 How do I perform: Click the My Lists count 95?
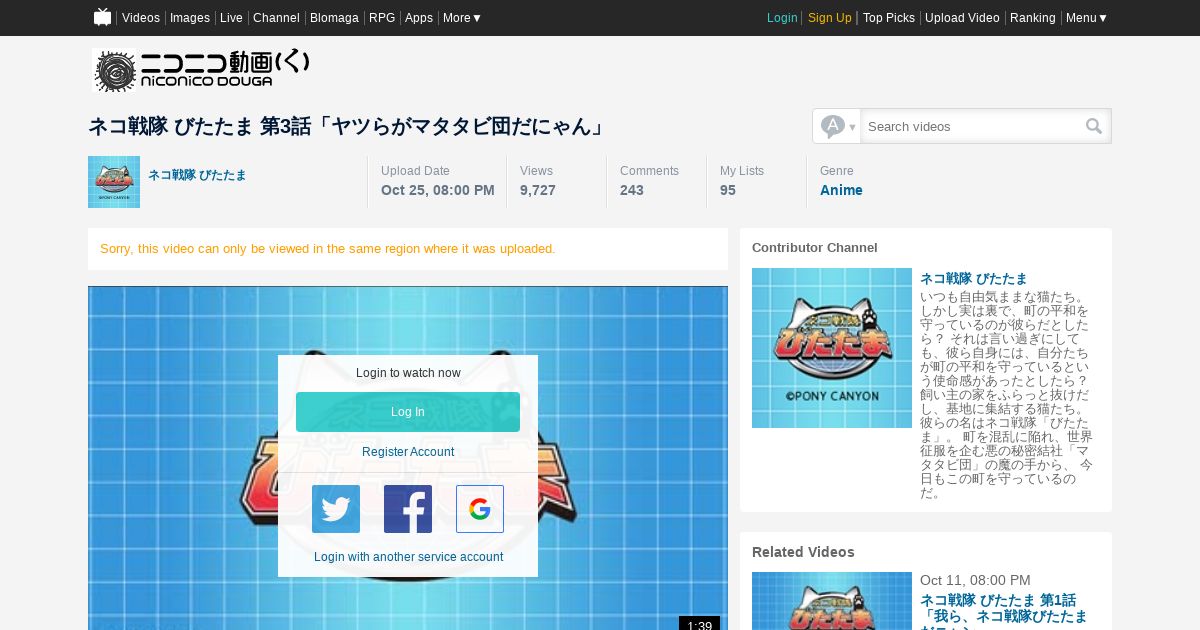pos(728,190)
